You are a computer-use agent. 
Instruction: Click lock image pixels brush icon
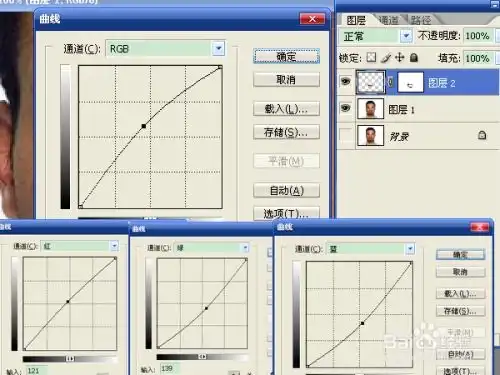386,58
